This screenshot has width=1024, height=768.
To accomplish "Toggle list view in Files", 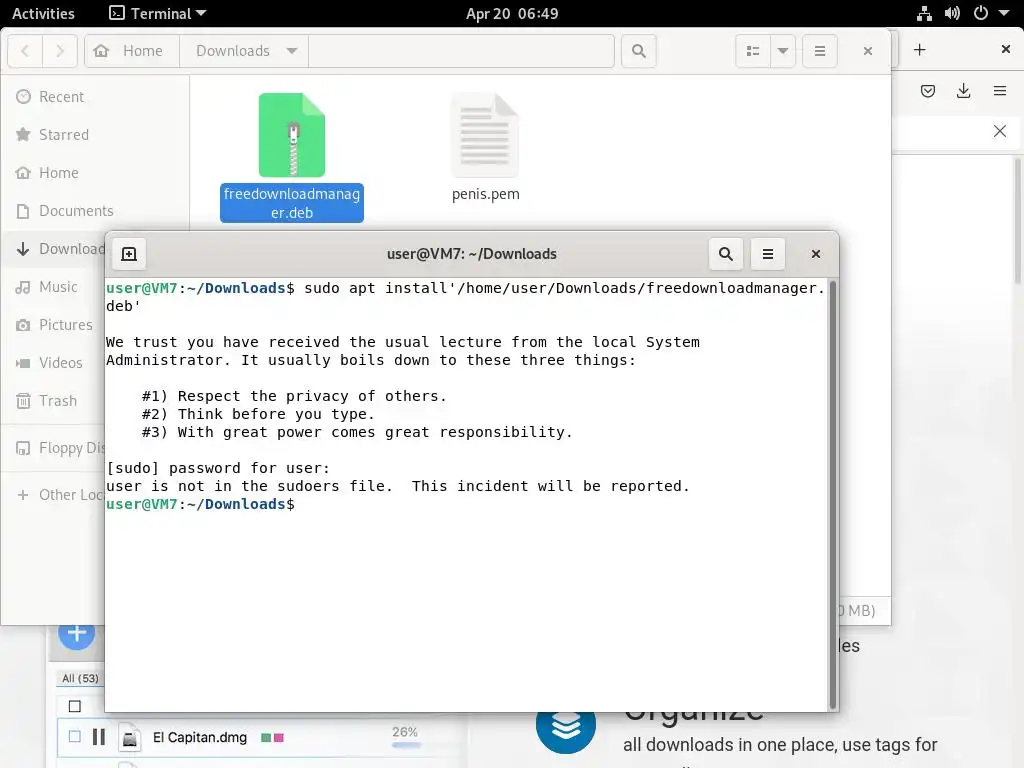I will (752, 51).
